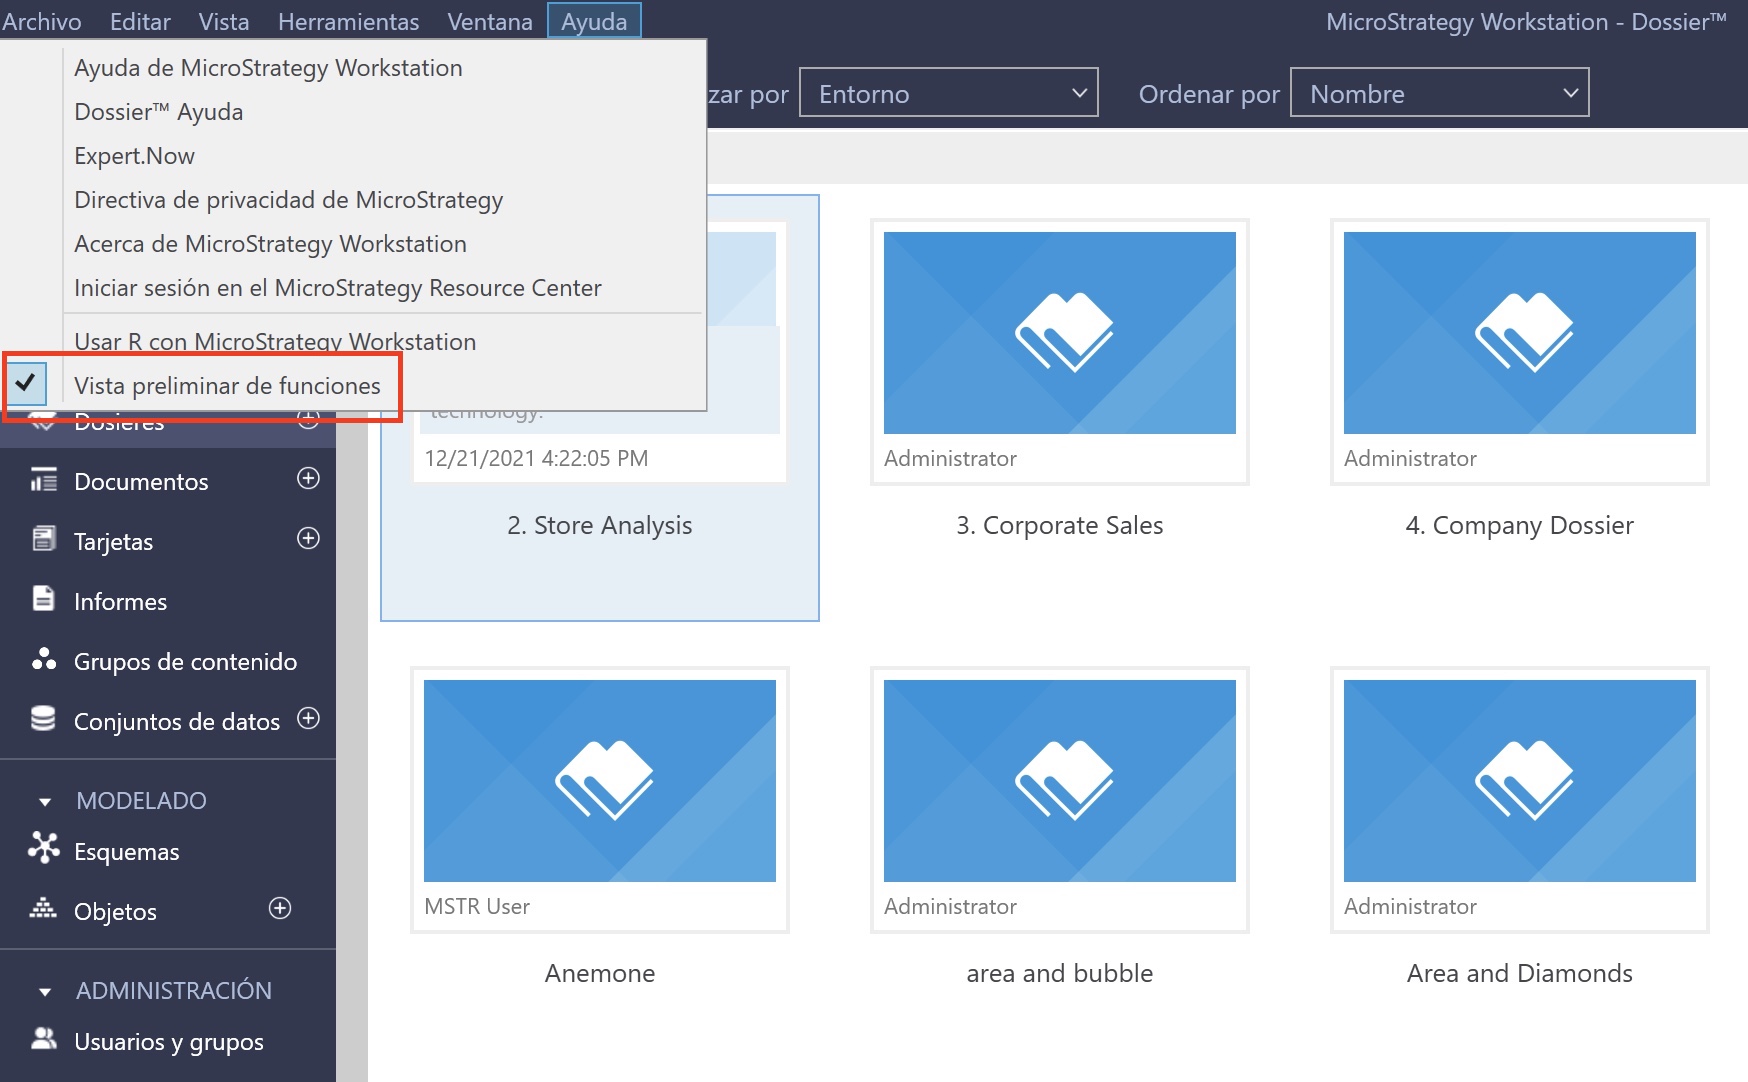Screen dimensions: 1748x1082
Task: Open Objetos under Modelado
Action: click(115, 911)
